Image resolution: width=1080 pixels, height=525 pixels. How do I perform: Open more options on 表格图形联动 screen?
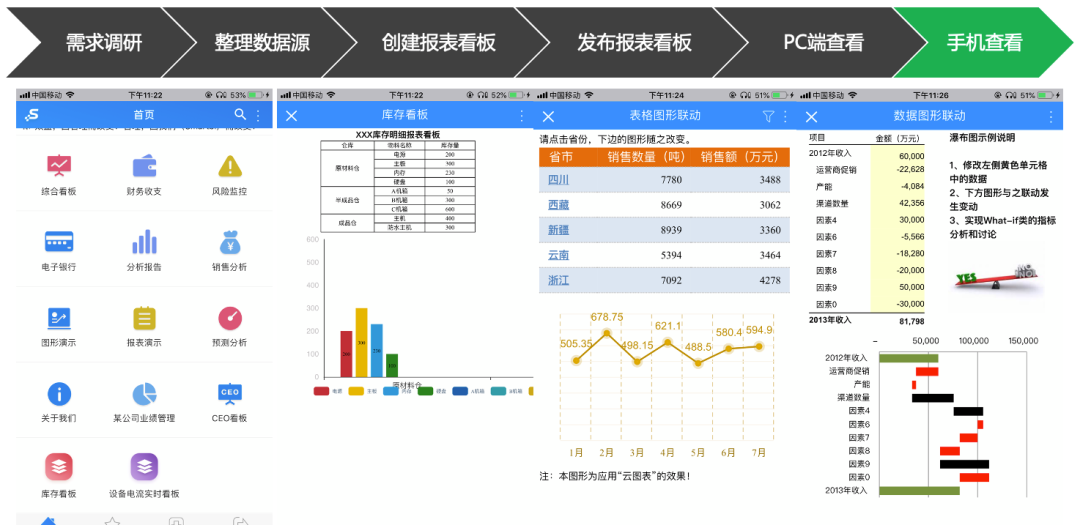(x=785, y=116)
